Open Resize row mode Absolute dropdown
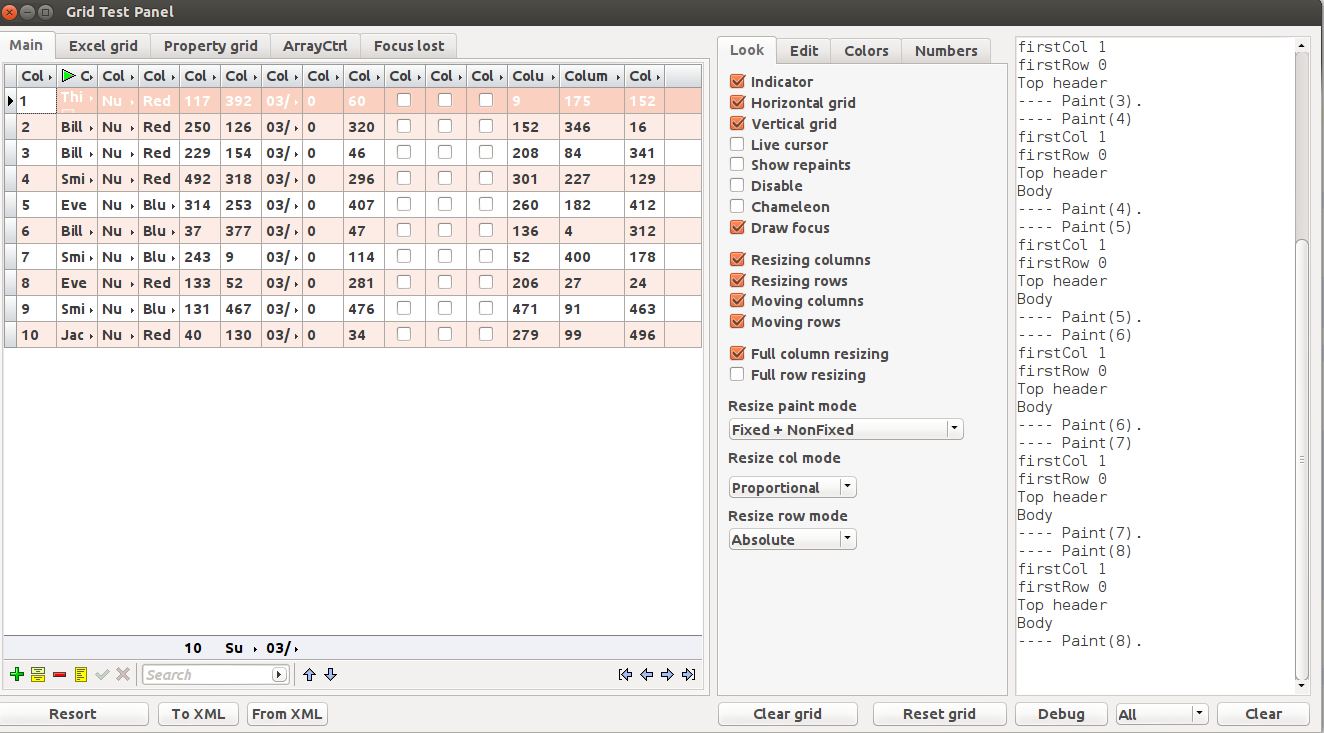Viewport: 1324px width, 733px height. click(x=848, y=540)
